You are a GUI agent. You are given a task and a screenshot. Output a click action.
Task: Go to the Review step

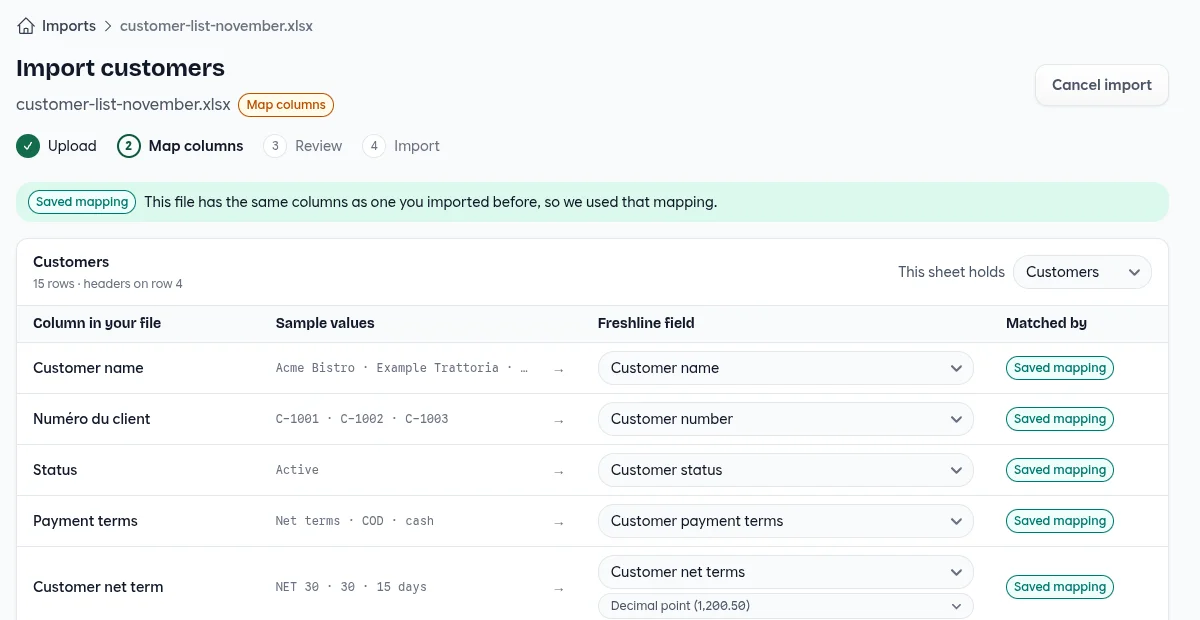(x=303, y=146)
